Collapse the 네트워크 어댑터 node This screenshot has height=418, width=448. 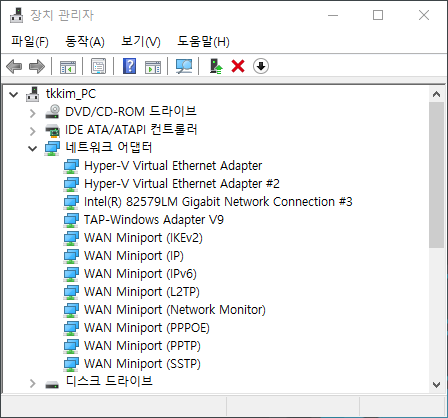point(32,148)
